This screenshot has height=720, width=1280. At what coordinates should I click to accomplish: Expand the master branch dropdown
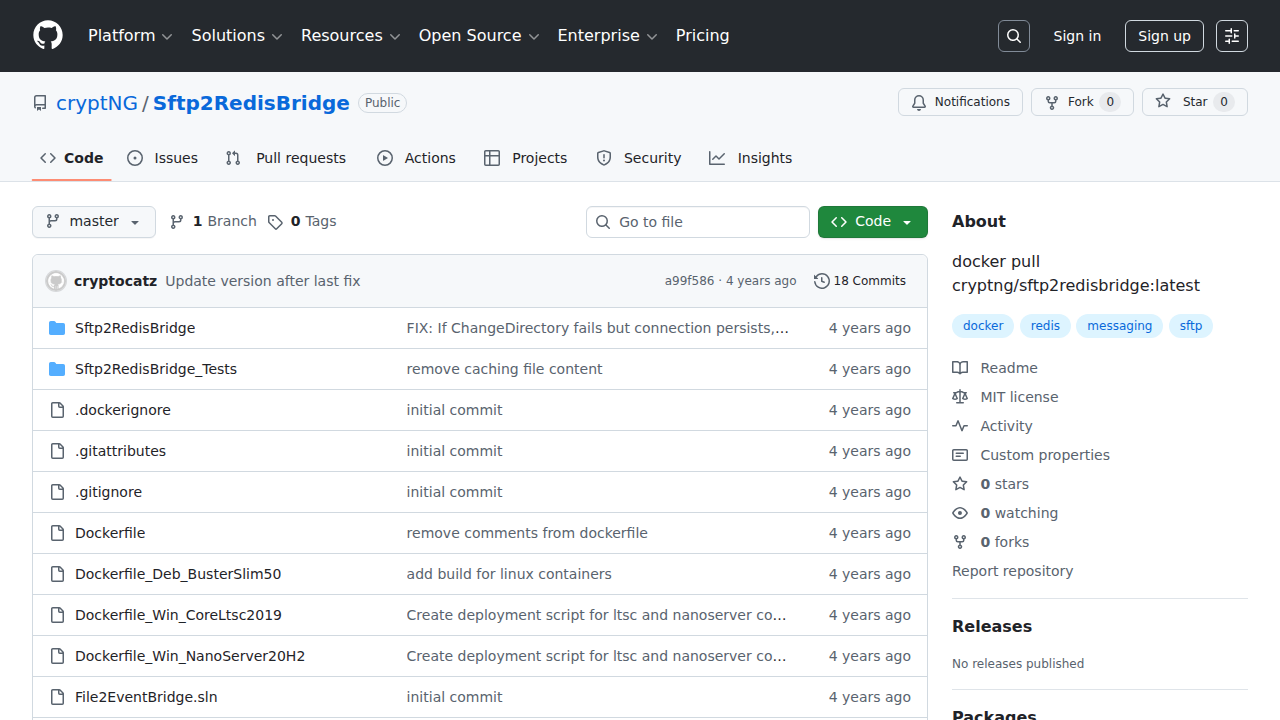tap(93, 221)
